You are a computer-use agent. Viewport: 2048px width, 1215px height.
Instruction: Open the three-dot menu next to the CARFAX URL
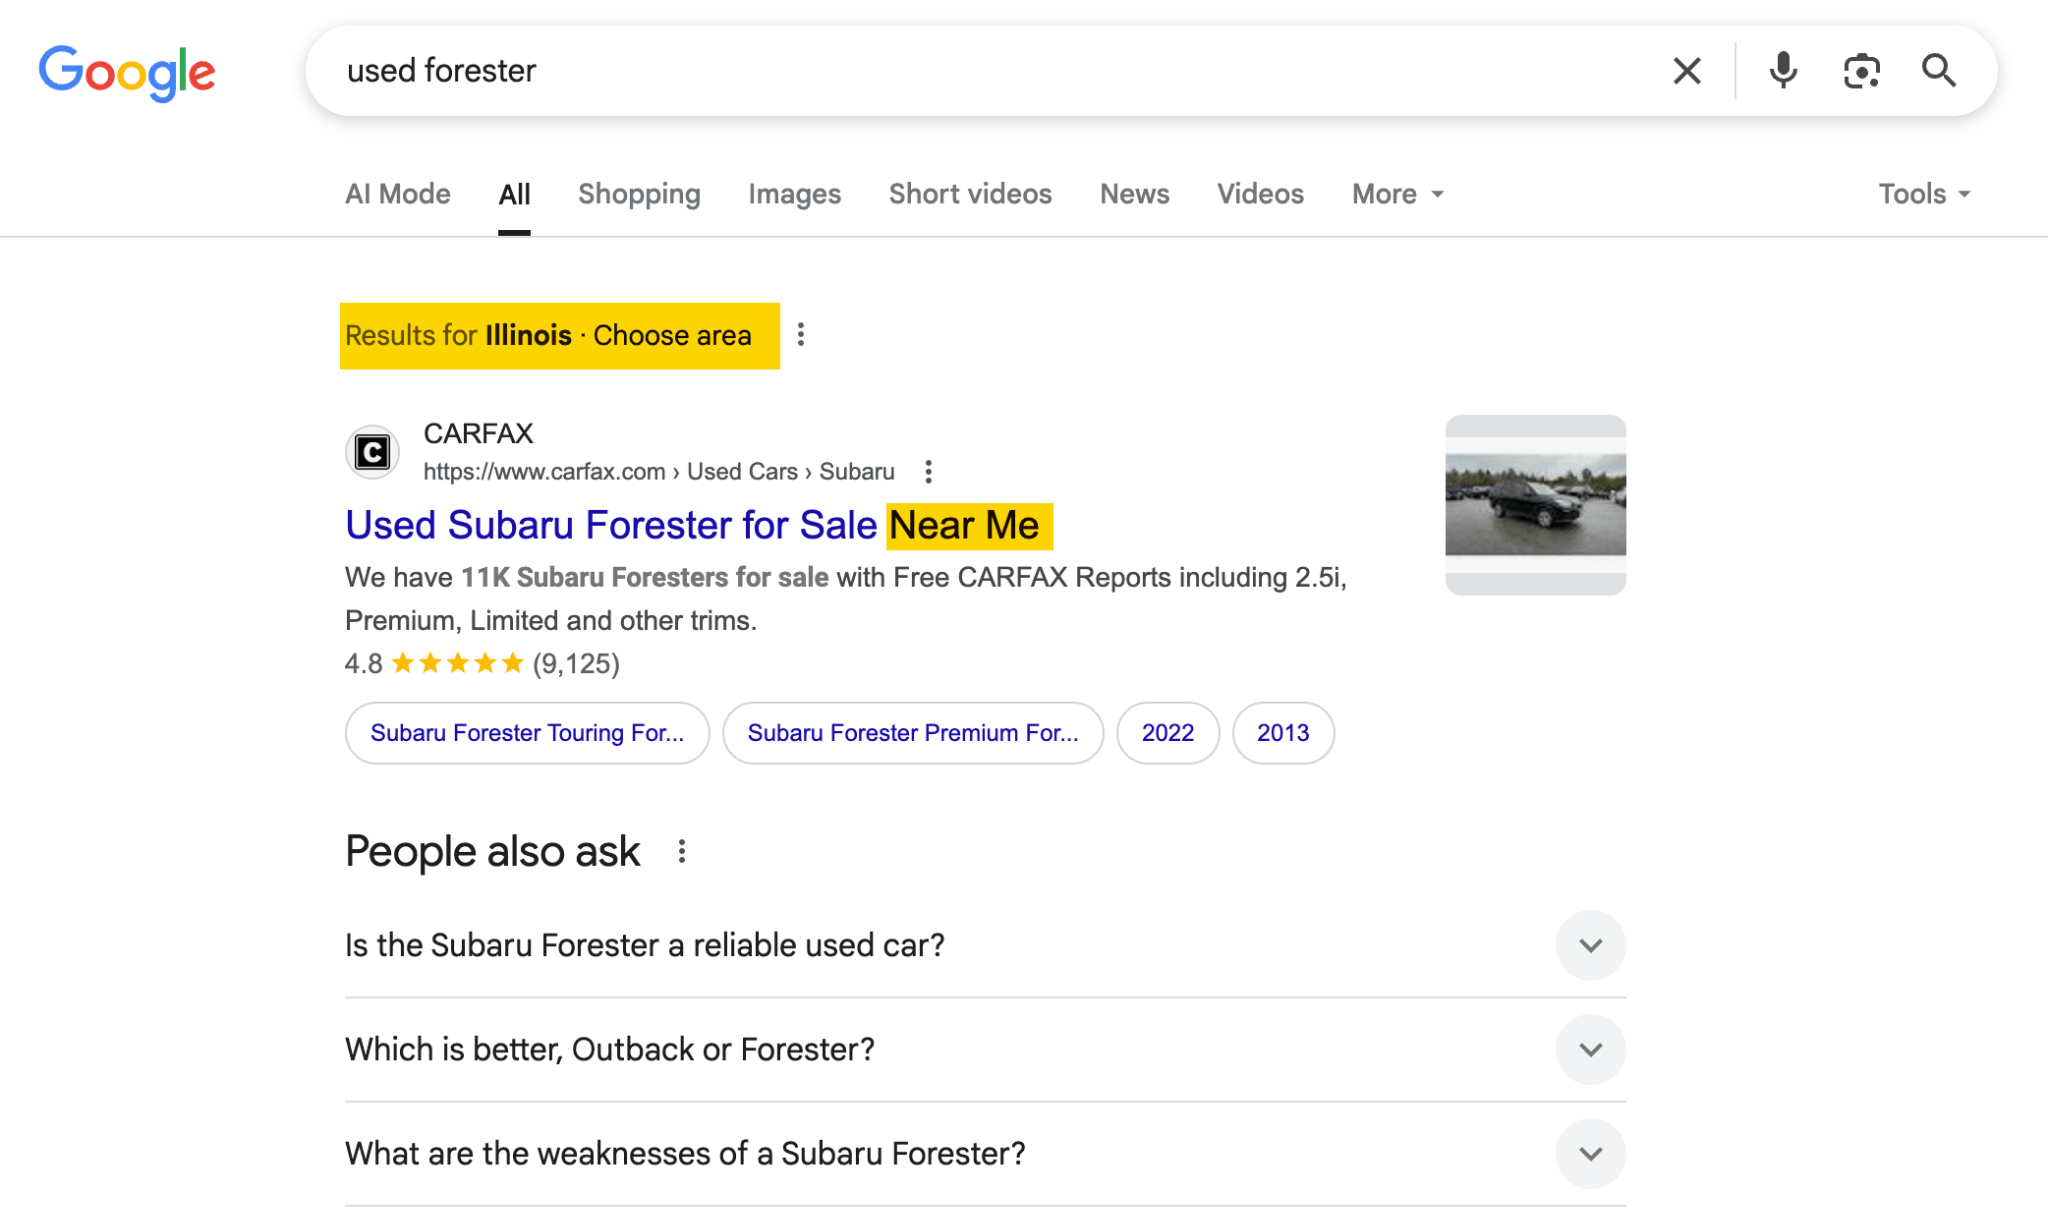[928, 471]
